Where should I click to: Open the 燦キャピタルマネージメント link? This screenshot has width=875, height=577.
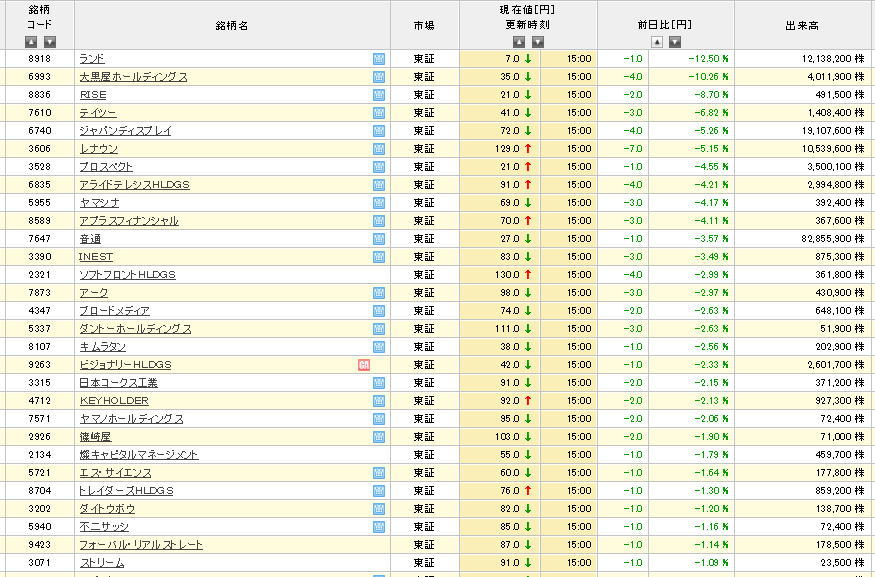[x=139, y=455]
